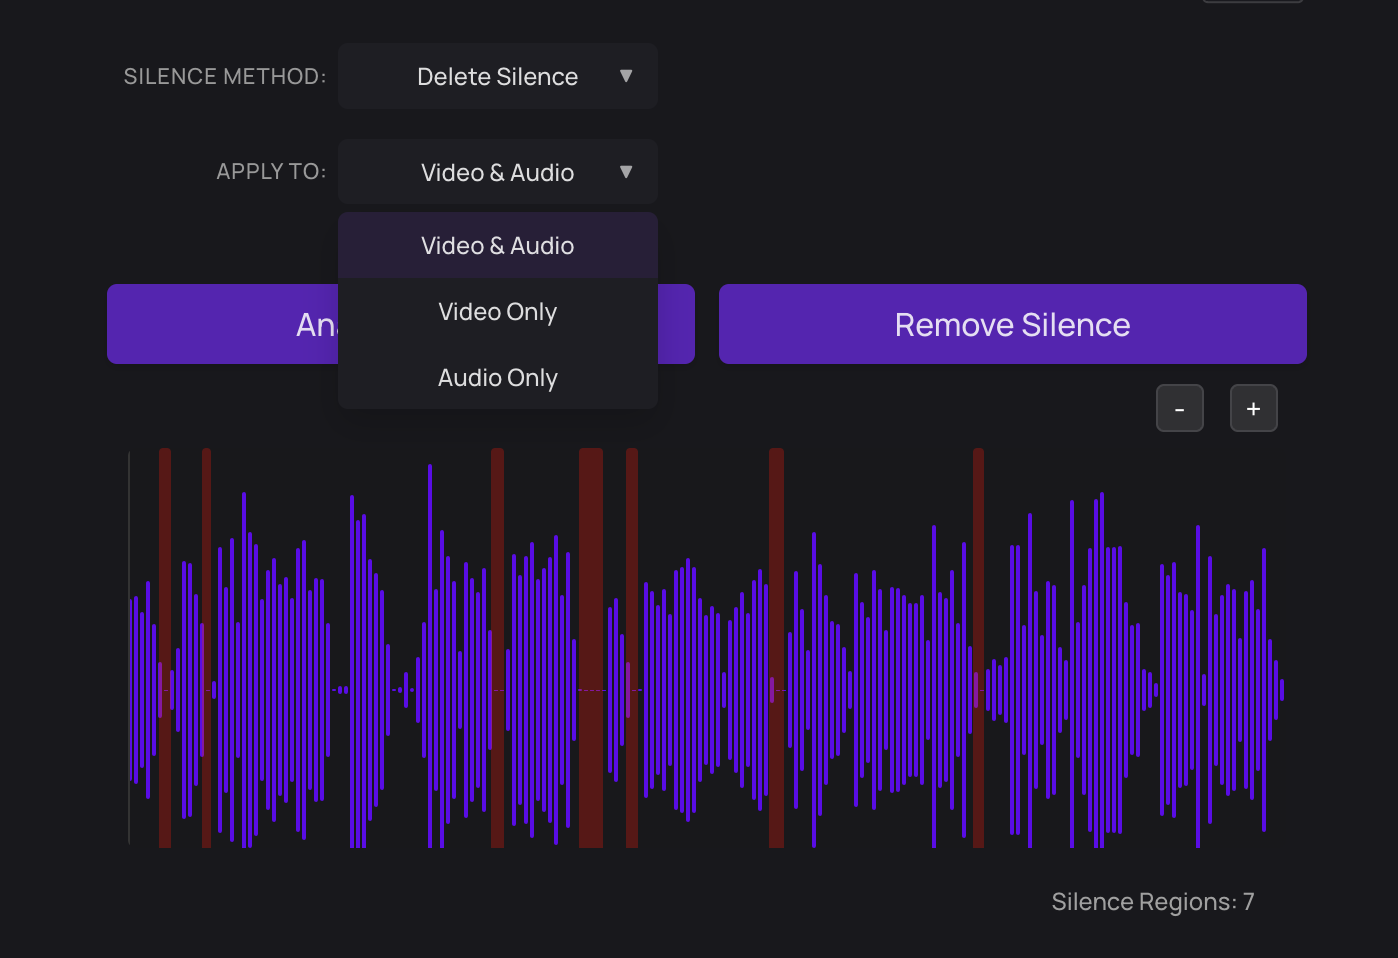
Task: Select "Video Only" from the open list
Action: pyautogui.click(x=497, y=311)
